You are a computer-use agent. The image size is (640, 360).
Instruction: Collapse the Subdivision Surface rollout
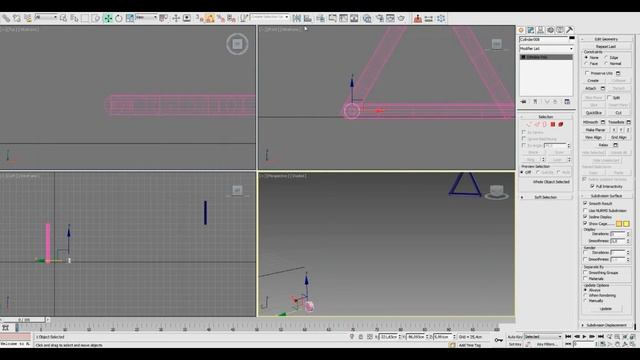607,196
